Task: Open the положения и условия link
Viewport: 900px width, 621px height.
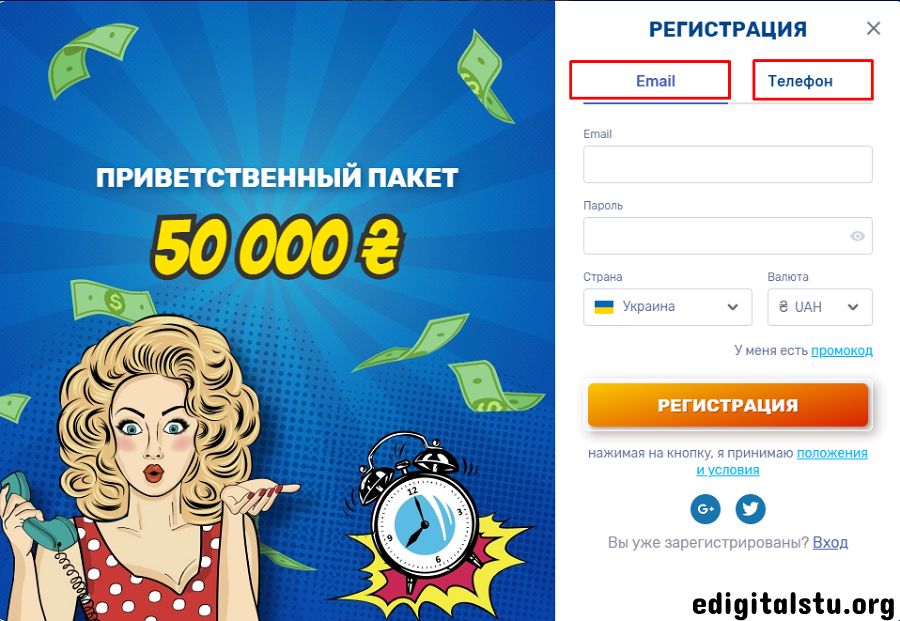Action: coord(782,461)
